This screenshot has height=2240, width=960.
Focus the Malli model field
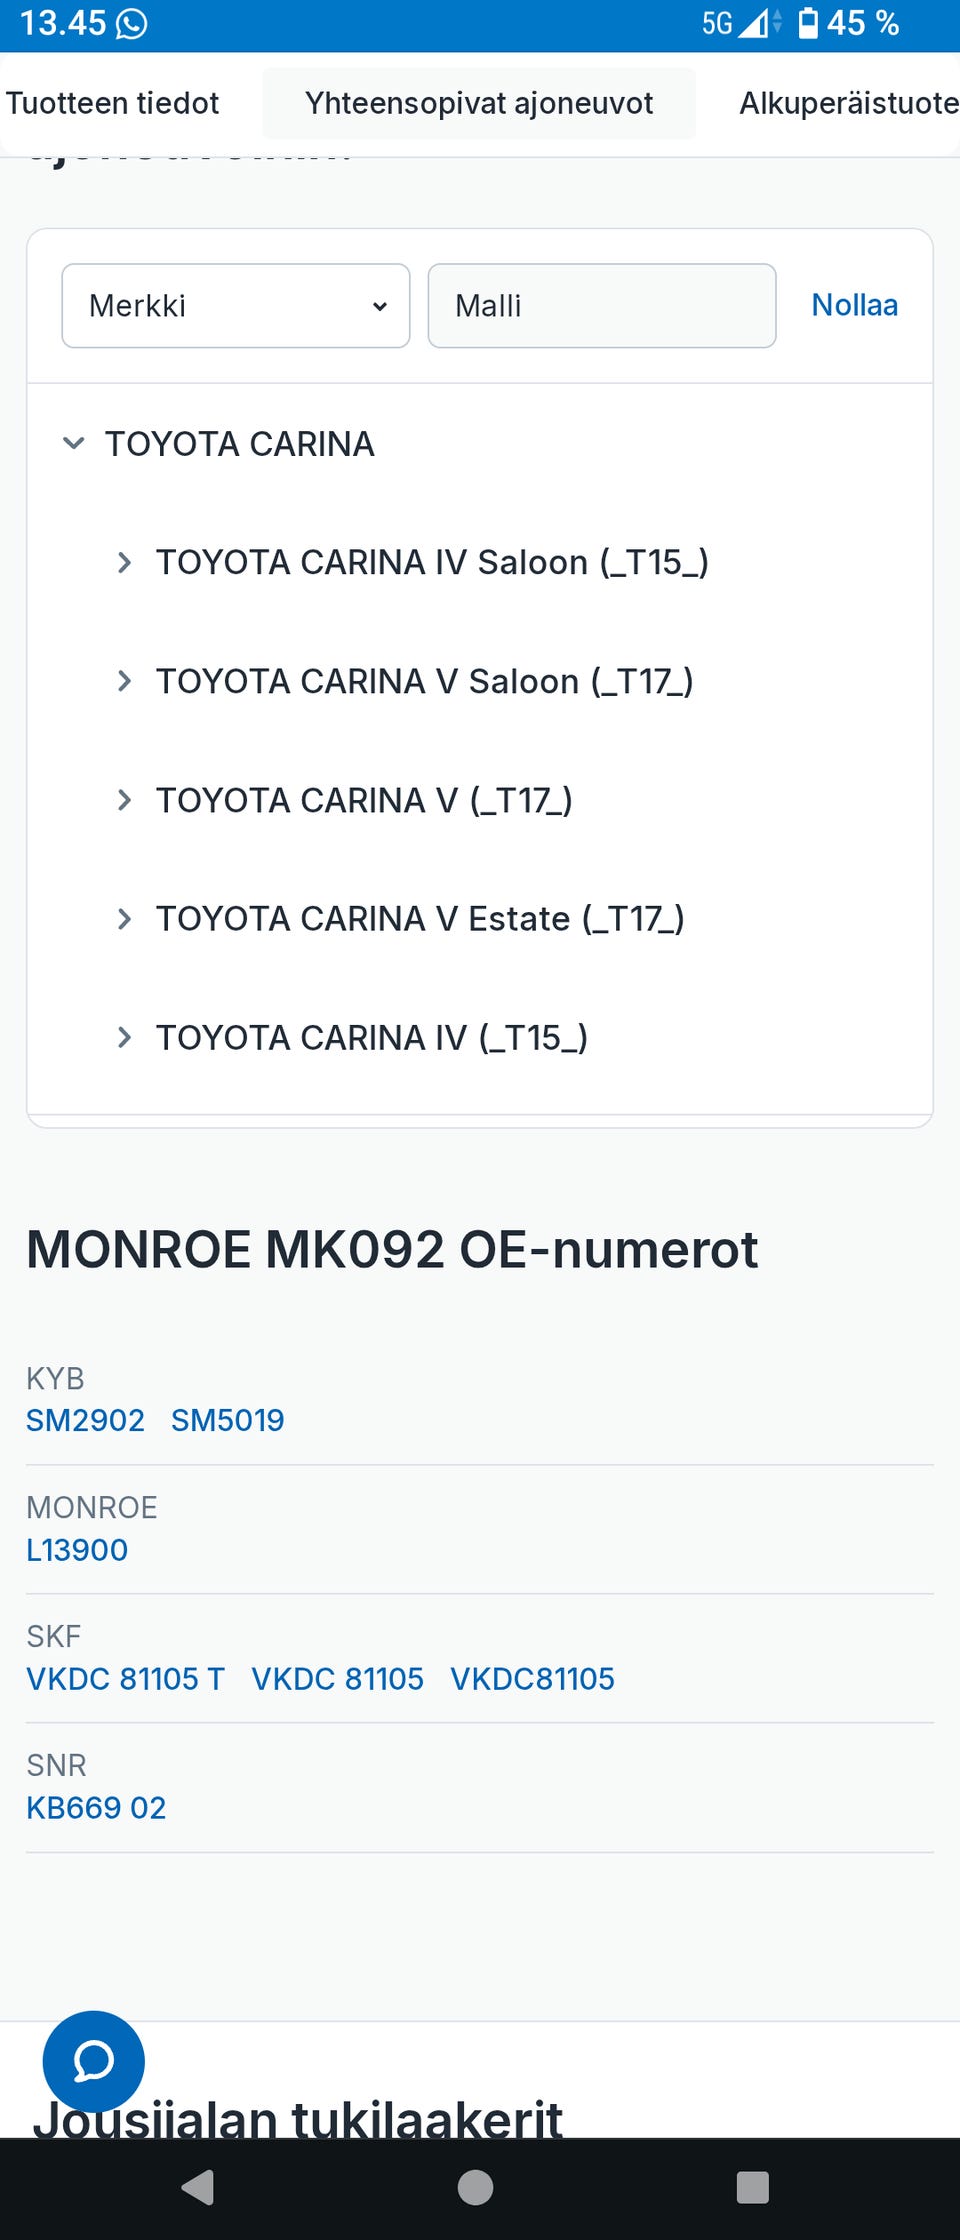coord(601,306)
